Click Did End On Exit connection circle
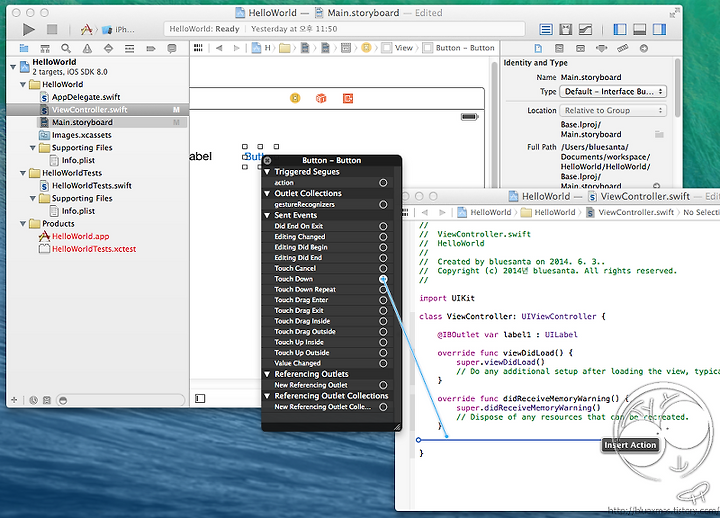The image size is (720, 518). 383,226
